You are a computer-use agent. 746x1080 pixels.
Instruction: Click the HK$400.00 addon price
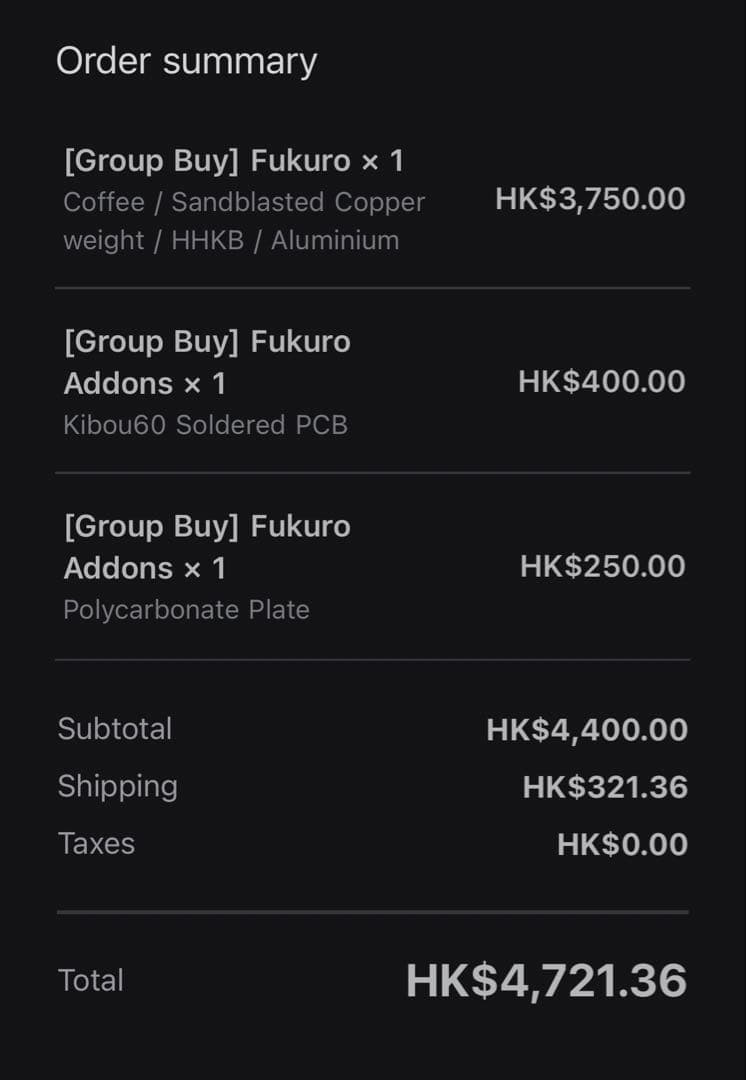(601, 381)
